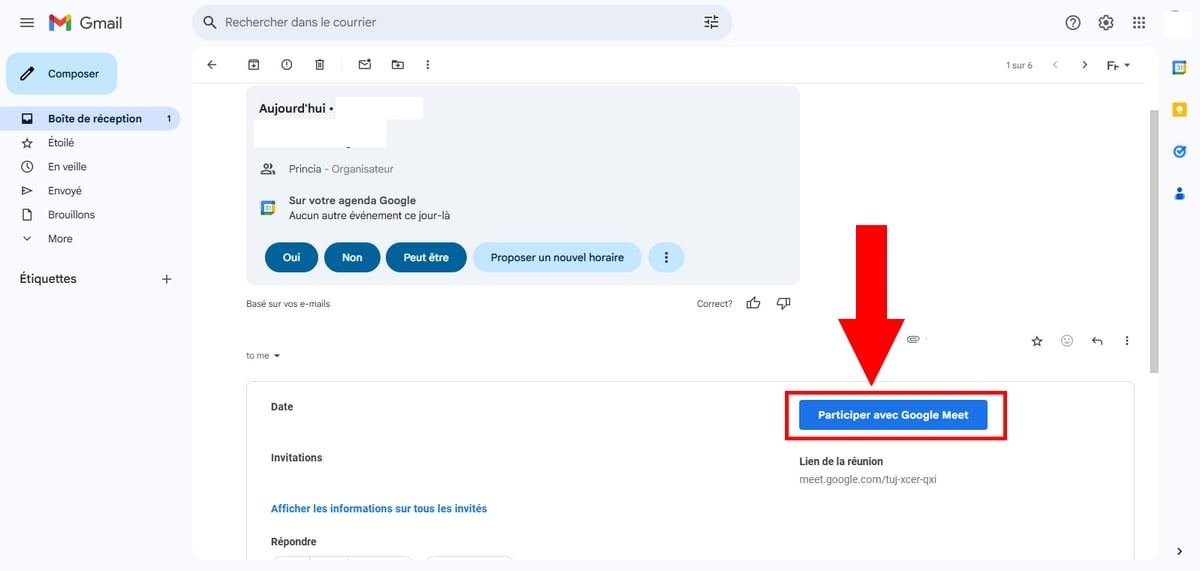Click 'Sur votre agenda Google' text
Screen dimensions: 1200x571
[352, 200]
